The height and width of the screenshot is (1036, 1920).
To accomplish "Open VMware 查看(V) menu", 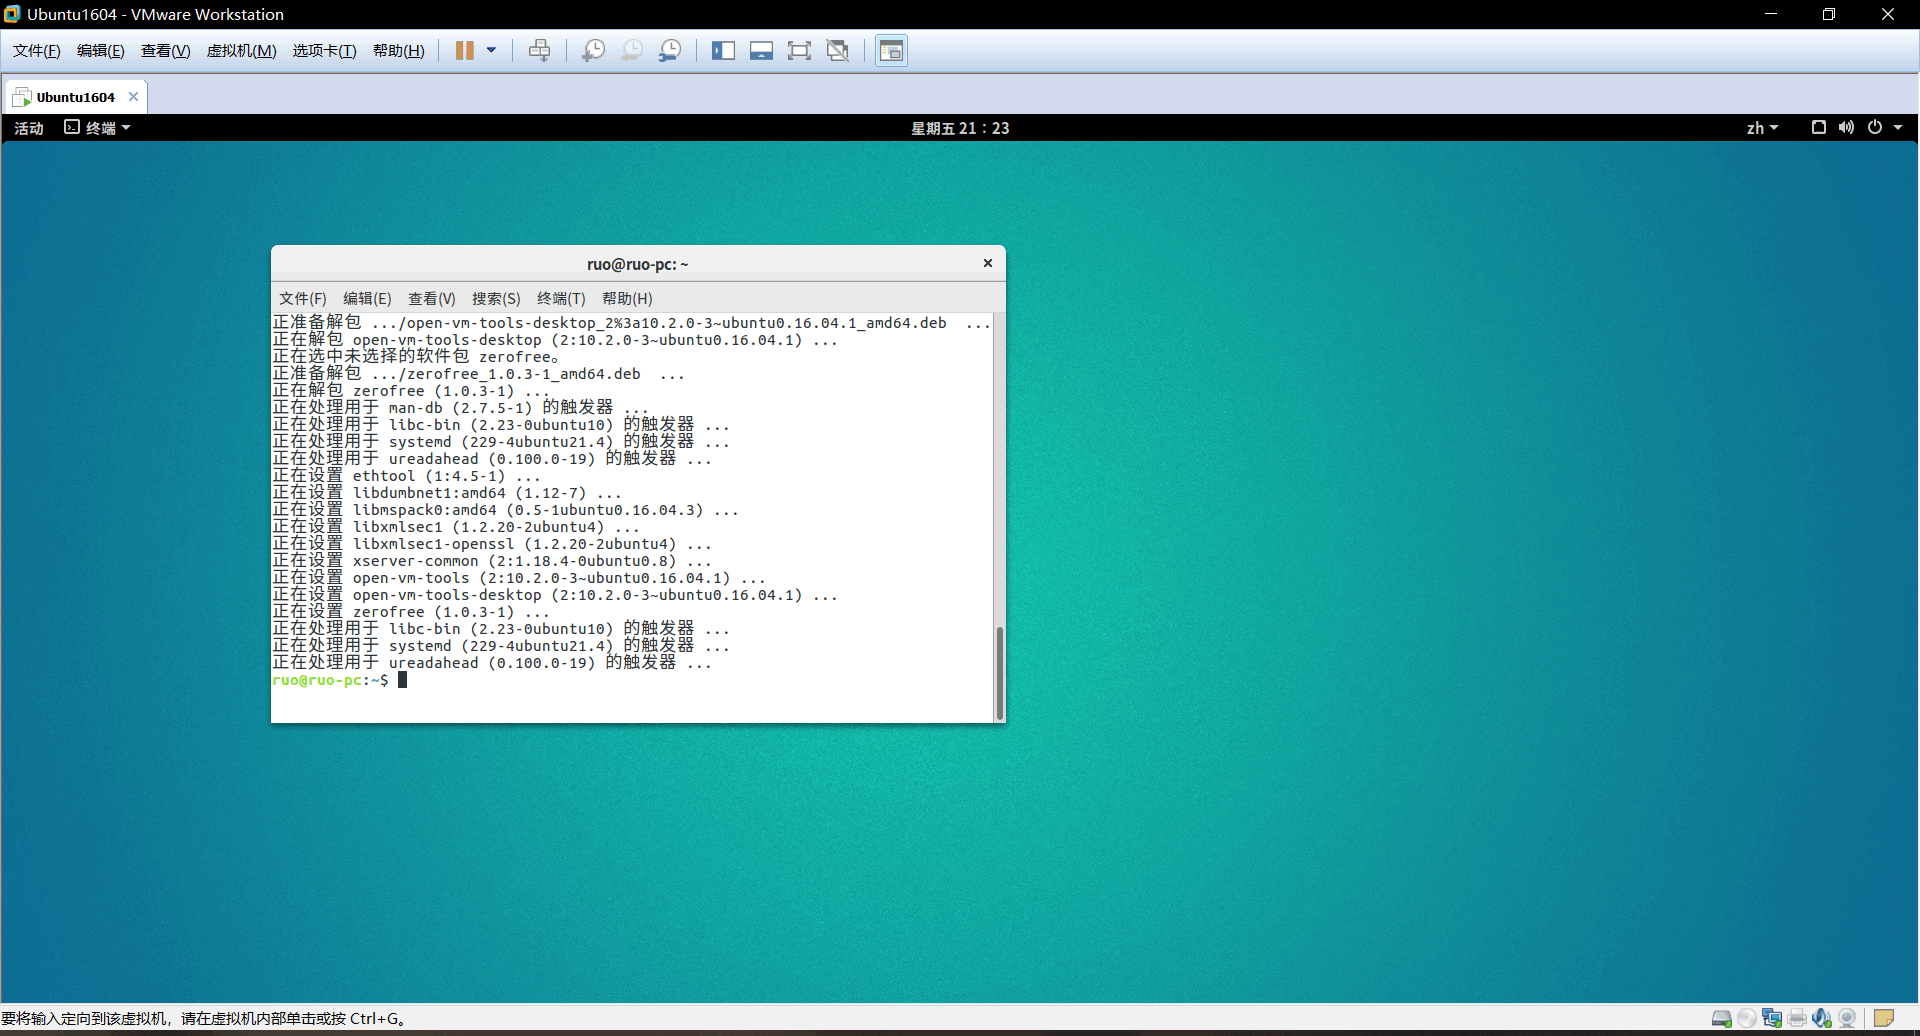I will click(165, 51).
